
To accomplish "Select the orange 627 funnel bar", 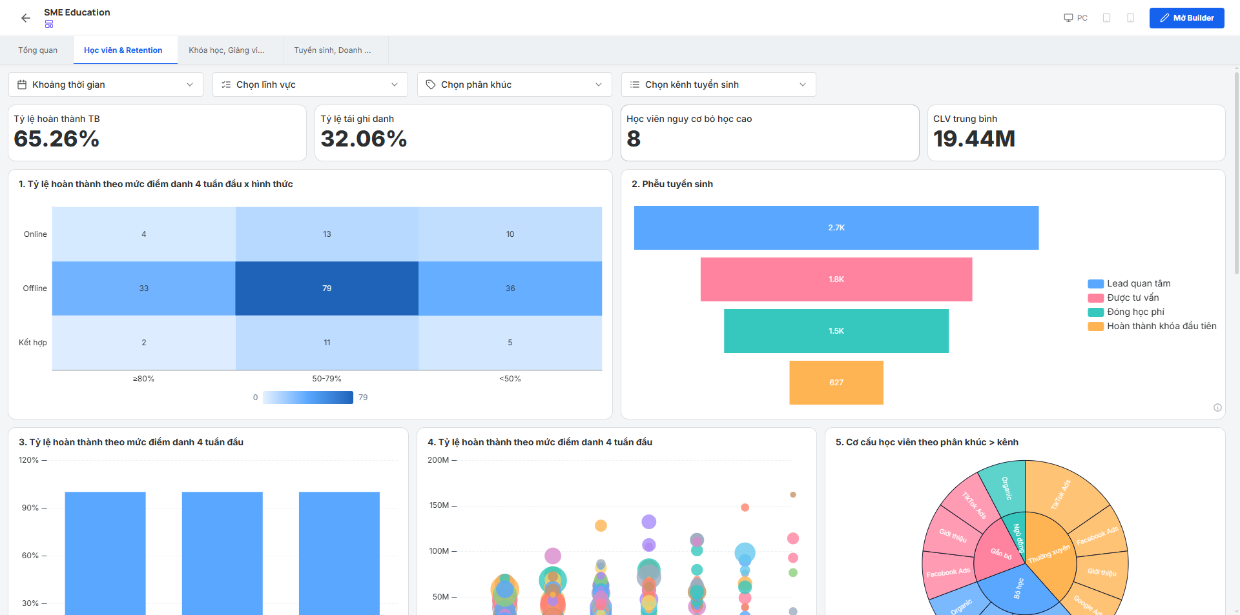I will click(x=836, y=382).
